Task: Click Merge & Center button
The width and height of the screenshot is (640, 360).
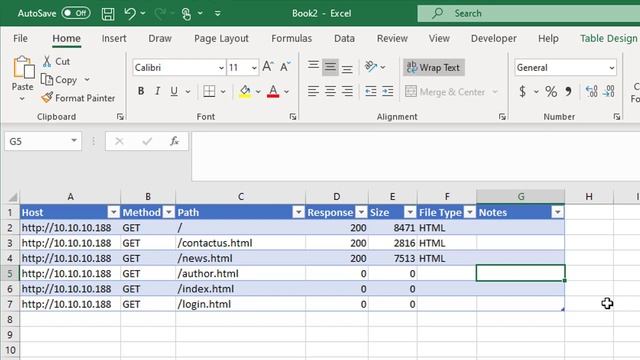Action: coord(445,92)
